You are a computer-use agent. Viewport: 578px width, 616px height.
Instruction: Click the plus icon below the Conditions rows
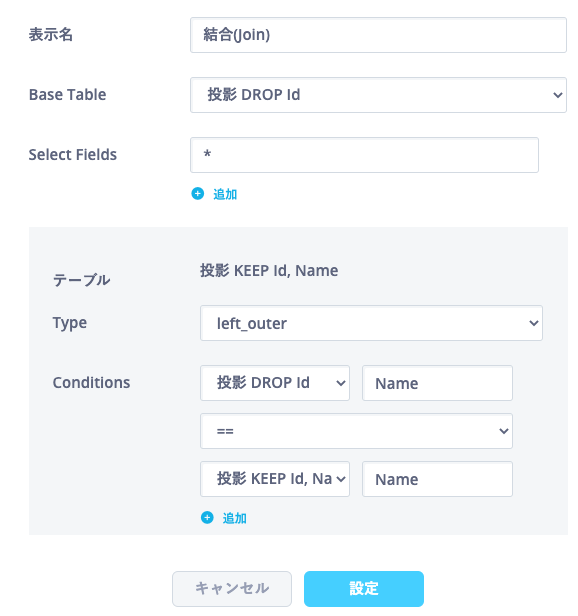207,518
